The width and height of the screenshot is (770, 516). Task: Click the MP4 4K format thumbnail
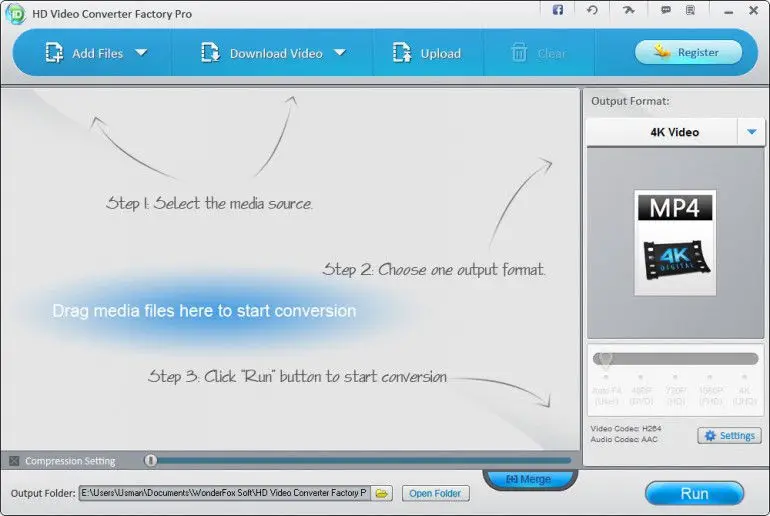(x=675, y=243)
